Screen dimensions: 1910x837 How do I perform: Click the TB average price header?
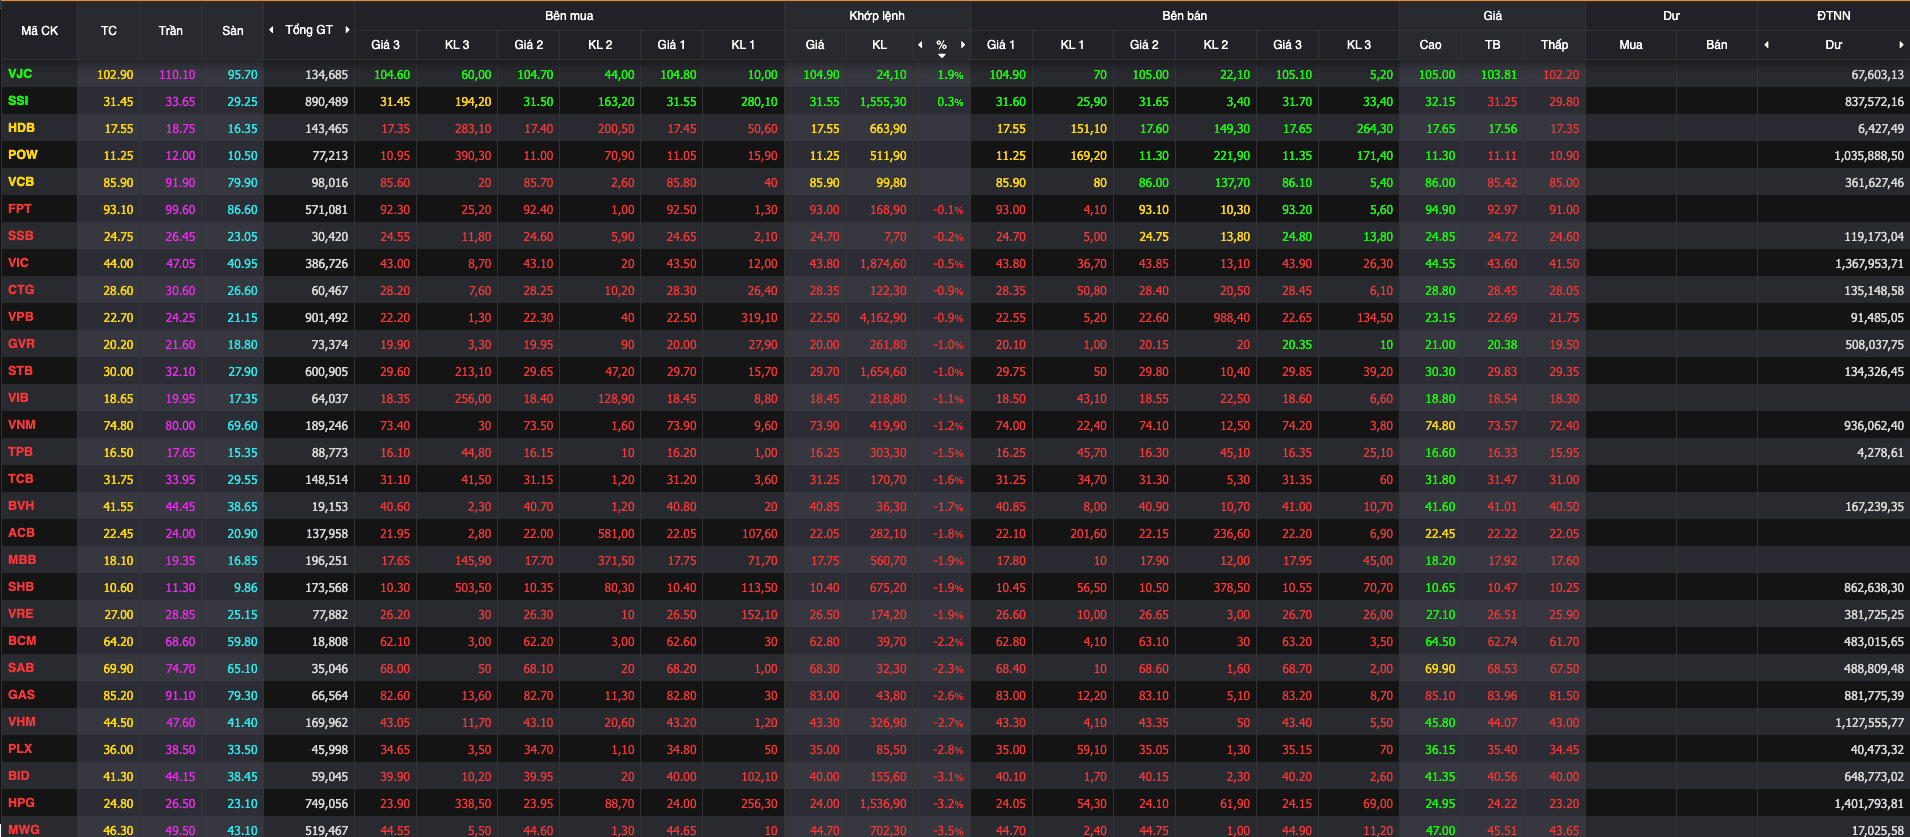tap(1493, 45)
